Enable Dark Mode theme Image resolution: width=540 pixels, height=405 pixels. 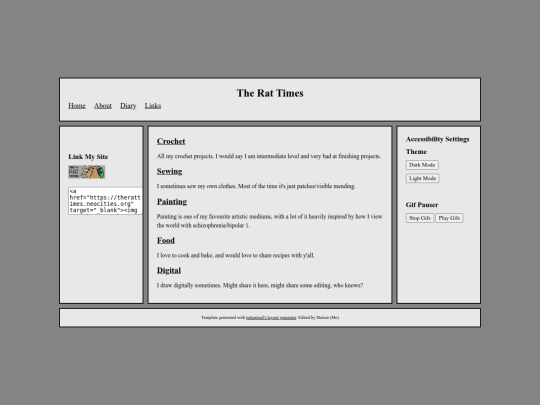(422, 165)
